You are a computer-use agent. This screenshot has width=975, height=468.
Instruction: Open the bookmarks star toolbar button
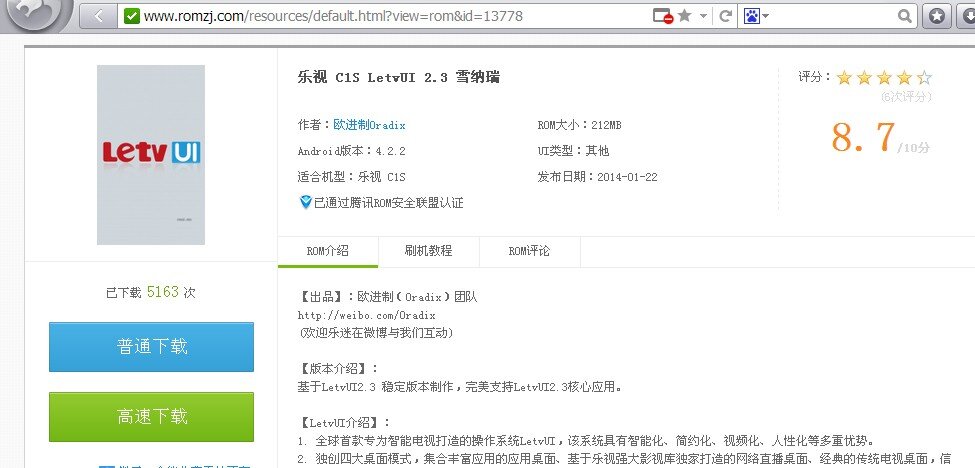(937, 16)
